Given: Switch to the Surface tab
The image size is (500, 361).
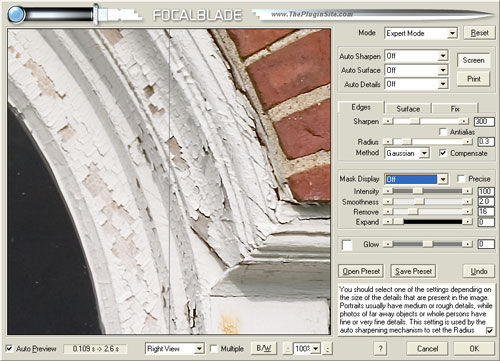Looking at the screenshot, I should click(x=408, y=109).
